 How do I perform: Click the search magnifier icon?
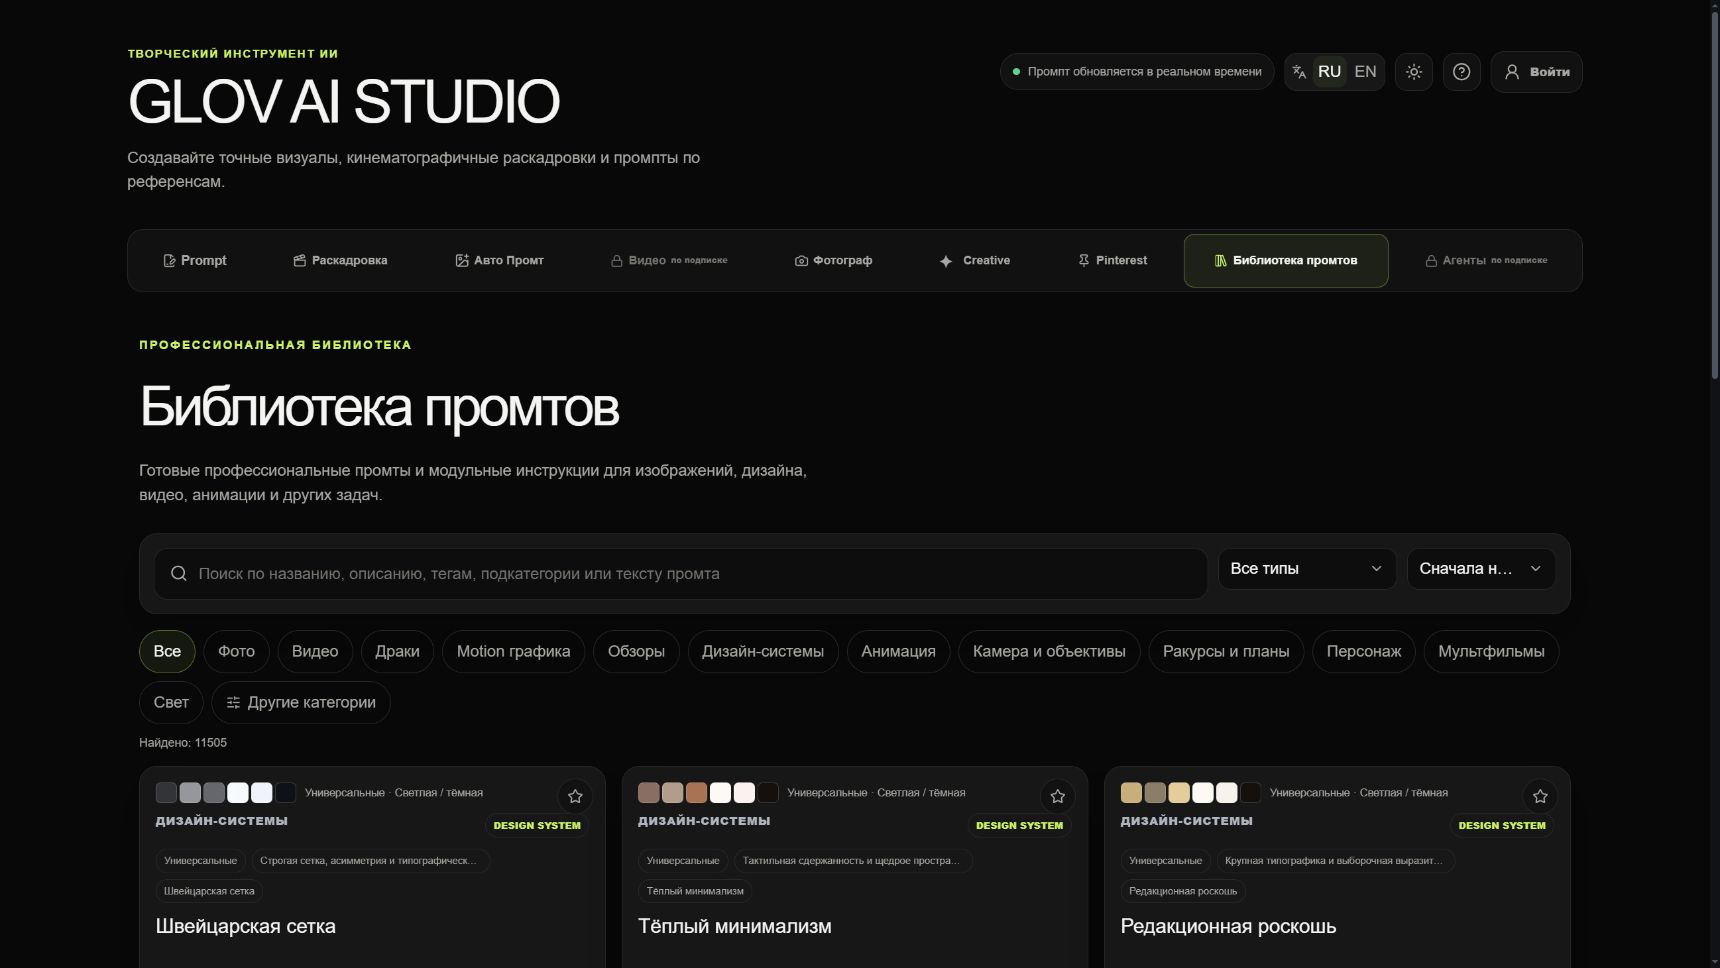coord(179,573)
